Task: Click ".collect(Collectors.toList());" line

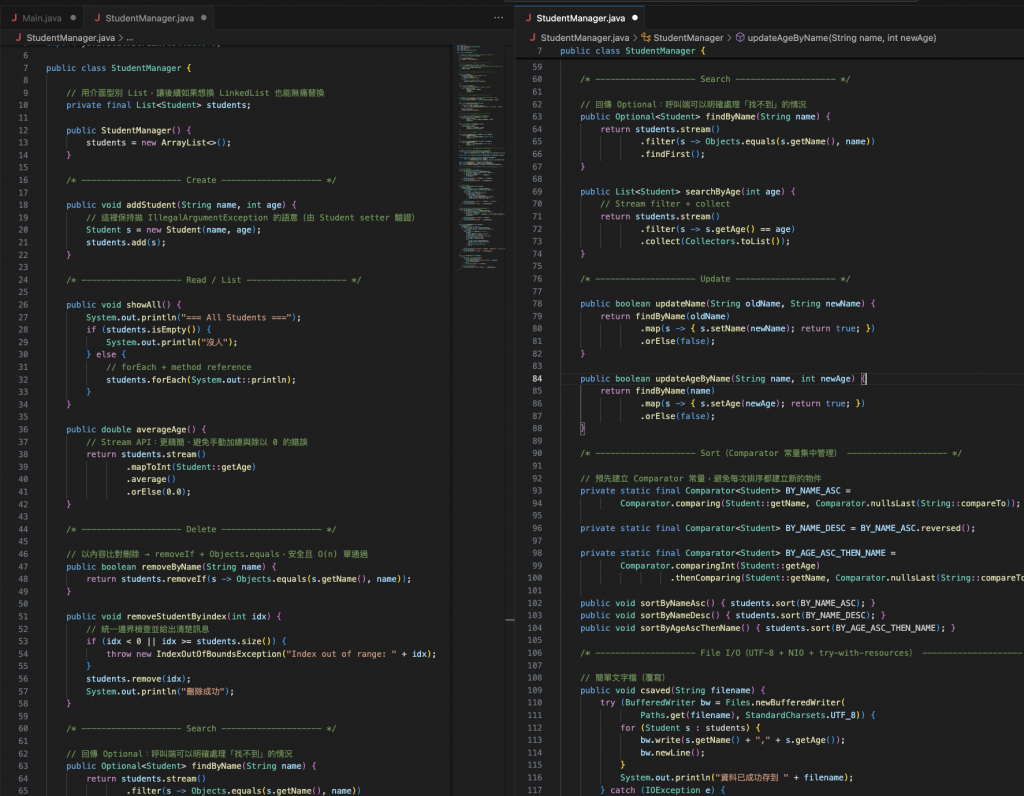Action: (714, 242)
